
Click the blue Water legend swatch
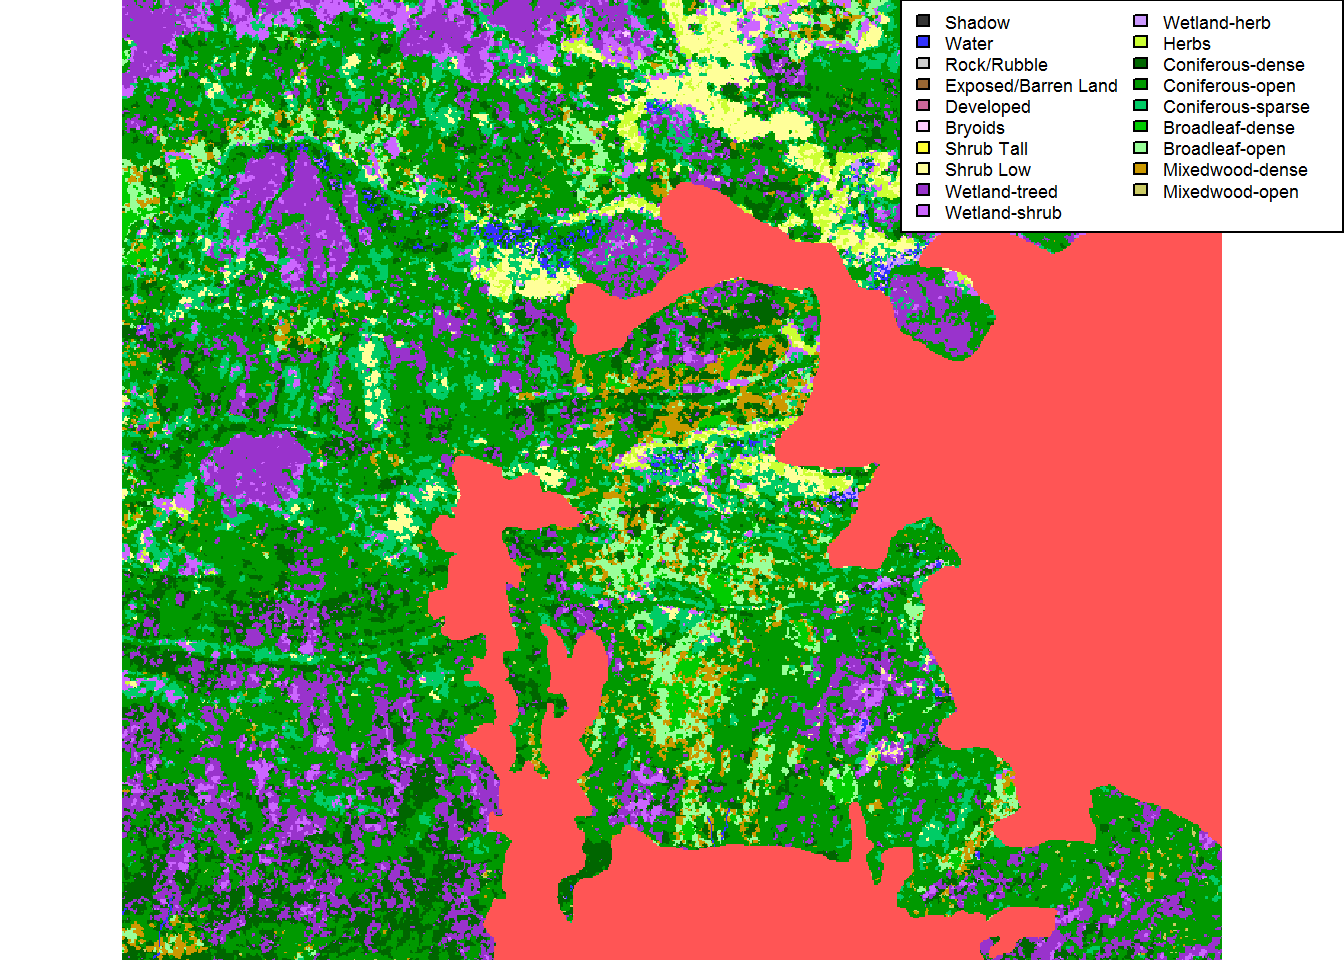tap(923, 42)
